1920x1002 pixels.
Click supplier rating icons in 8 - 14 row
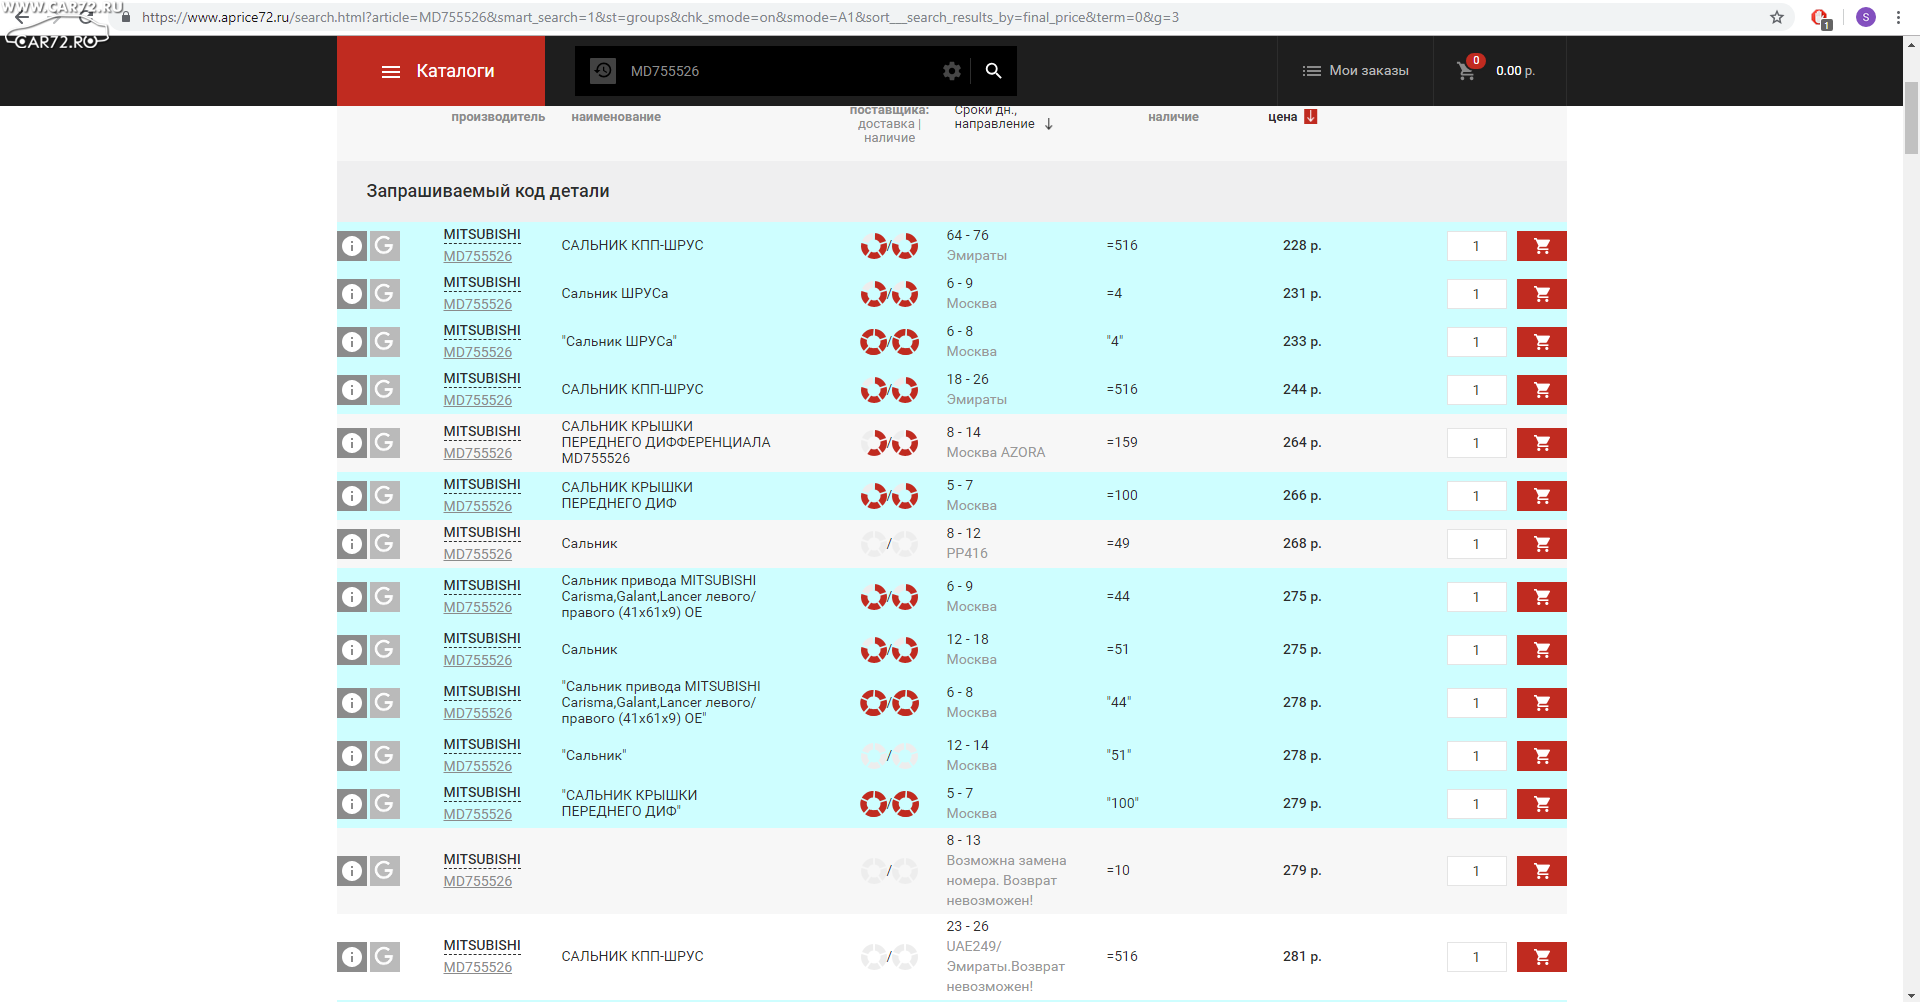[x=889, y=443]
